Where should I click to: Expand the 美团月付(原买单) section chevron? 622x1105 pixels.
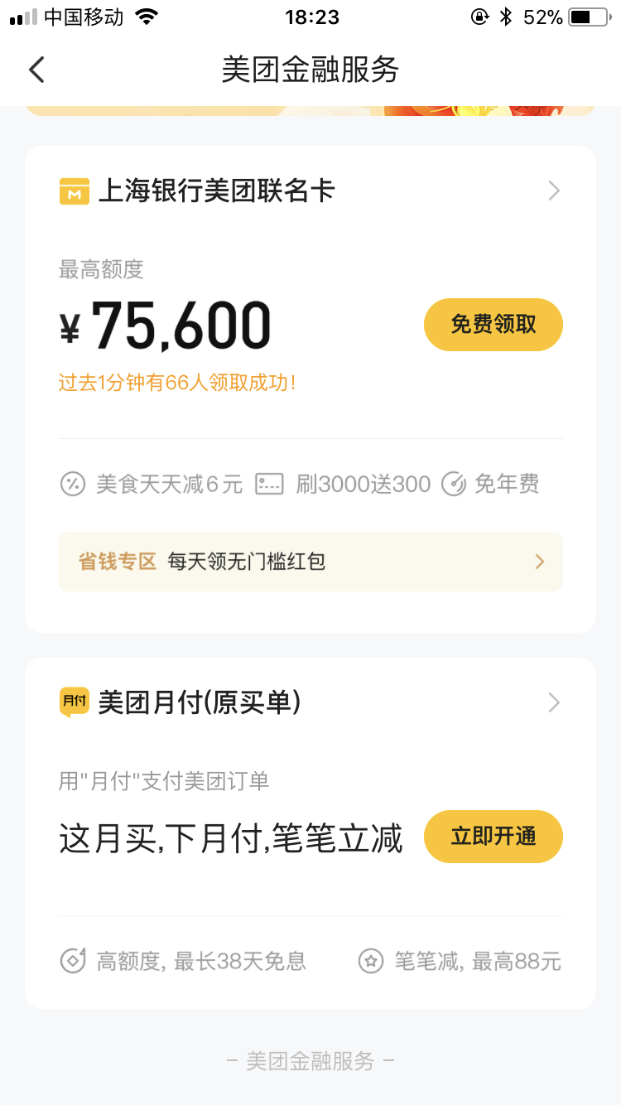552,702
